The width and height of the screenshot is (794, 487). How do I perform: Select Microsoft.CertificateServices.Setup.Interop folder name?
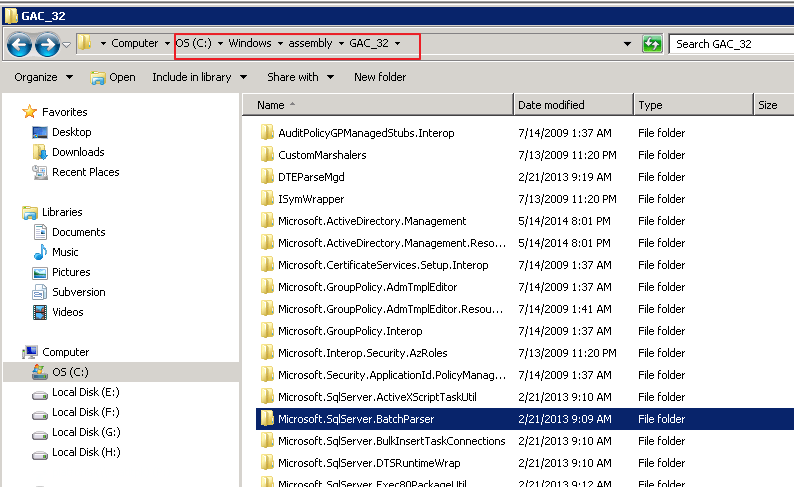tap(383, 265)
